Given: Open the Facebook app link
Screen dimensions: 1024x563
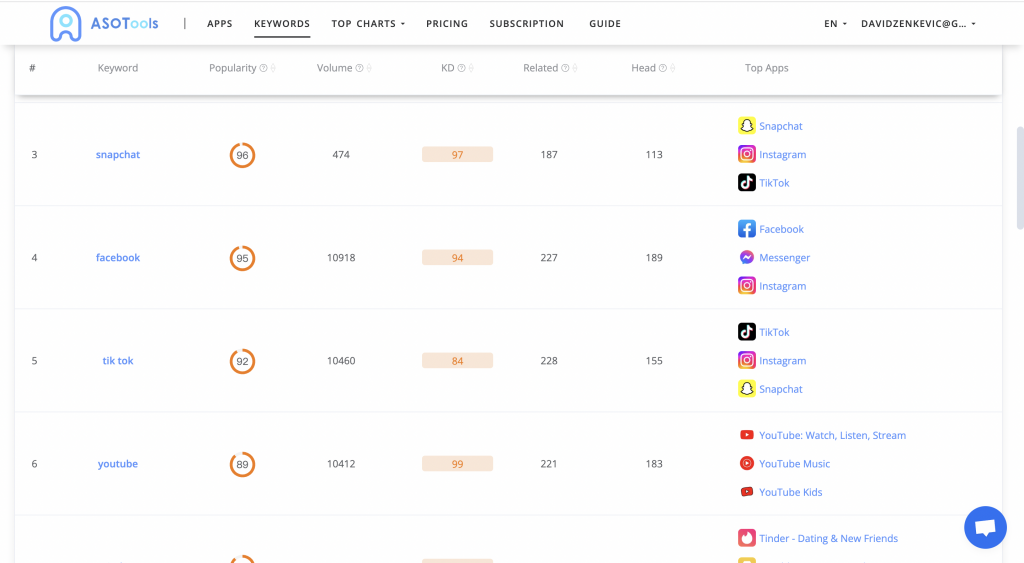Looking at the screenshot, I should (x=781, y=229).
